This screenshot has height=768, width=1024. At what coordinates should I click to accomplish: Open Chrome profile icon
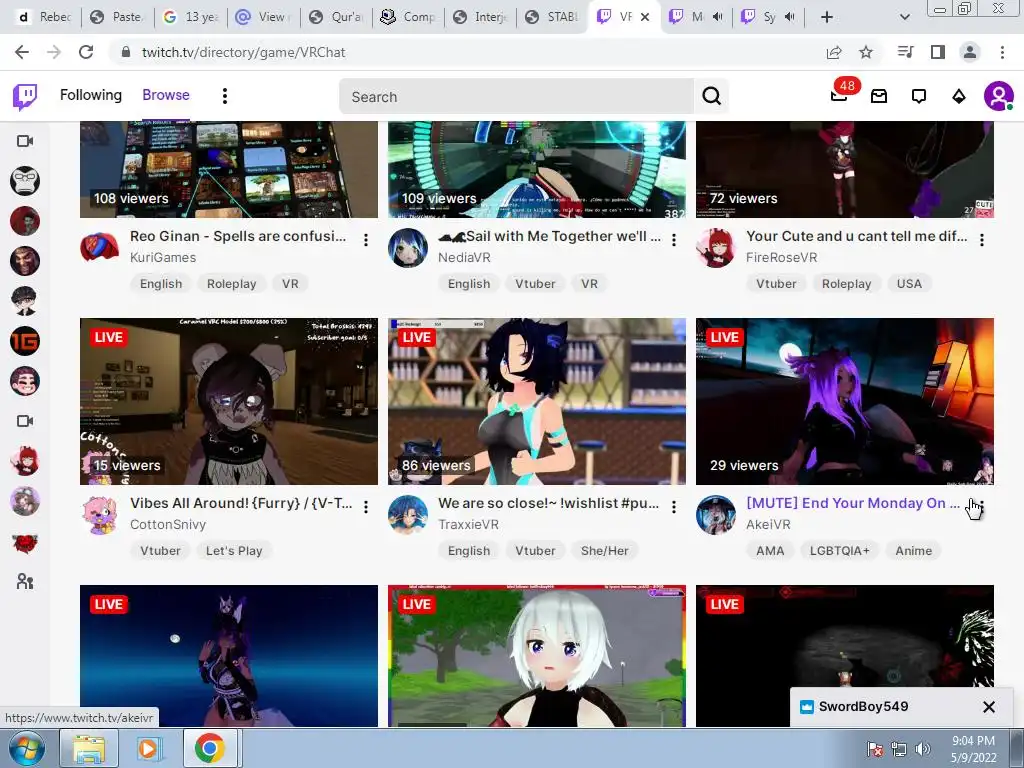(970, 52)
